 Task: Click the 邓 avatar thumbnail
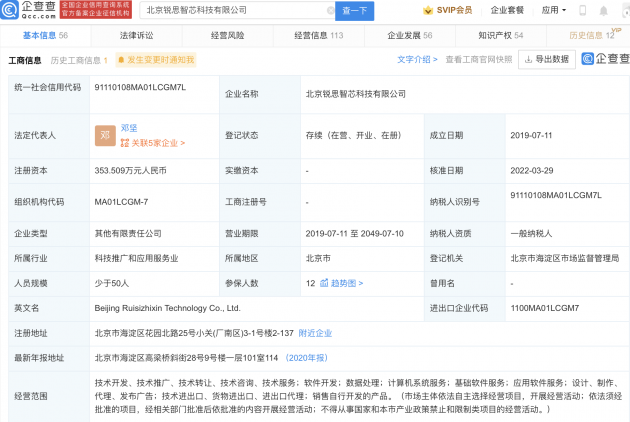105,135
